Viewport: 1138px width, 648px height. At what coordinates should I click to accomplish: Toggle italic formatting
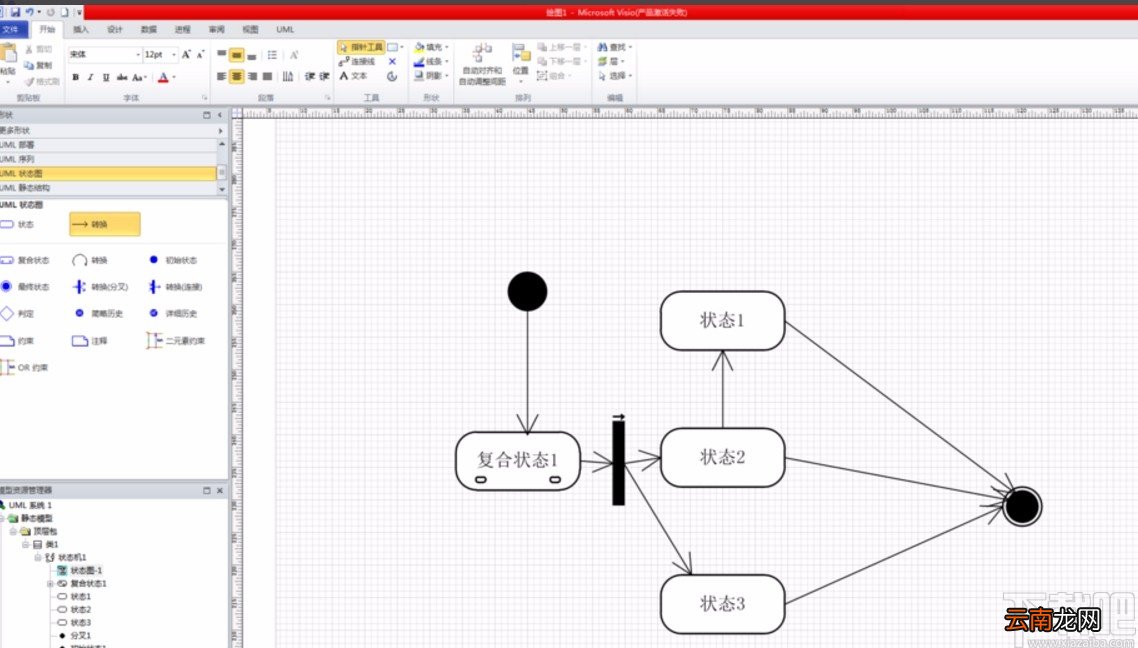[x=90, y=77]
